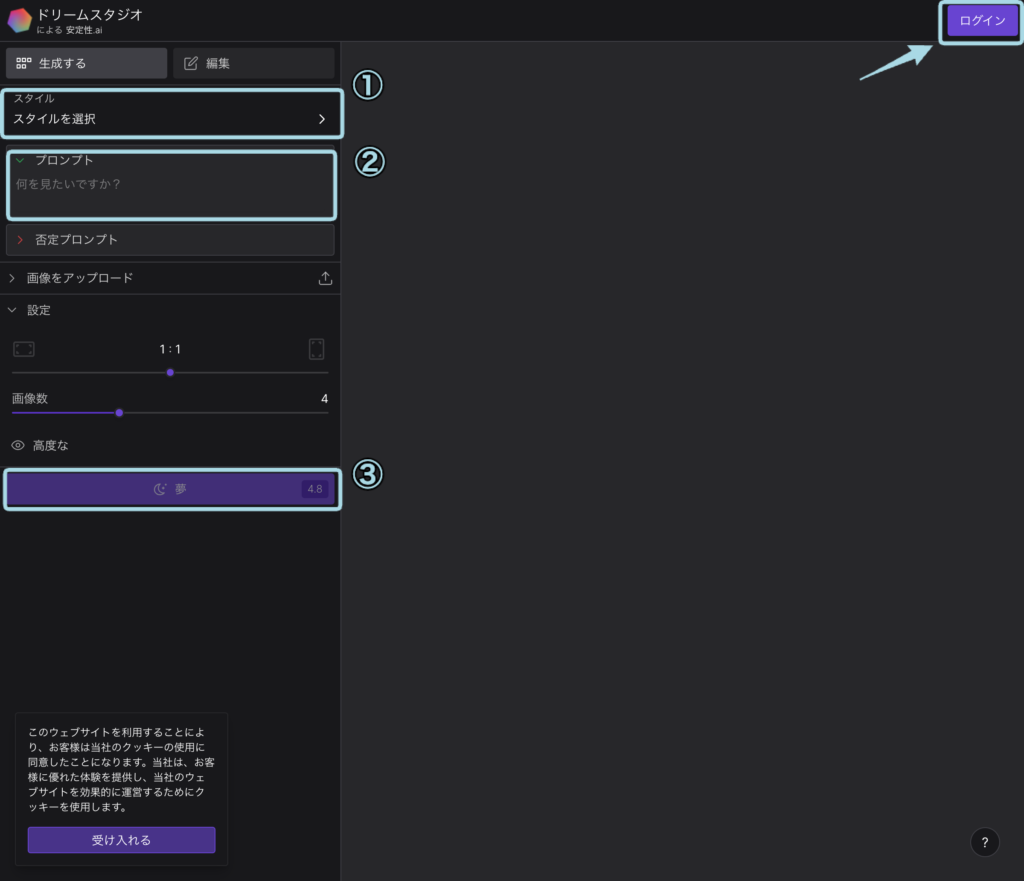Click the ログイン login button
Image resolution: width=1024 pixels, height=881 pixels.
[982, 21]
